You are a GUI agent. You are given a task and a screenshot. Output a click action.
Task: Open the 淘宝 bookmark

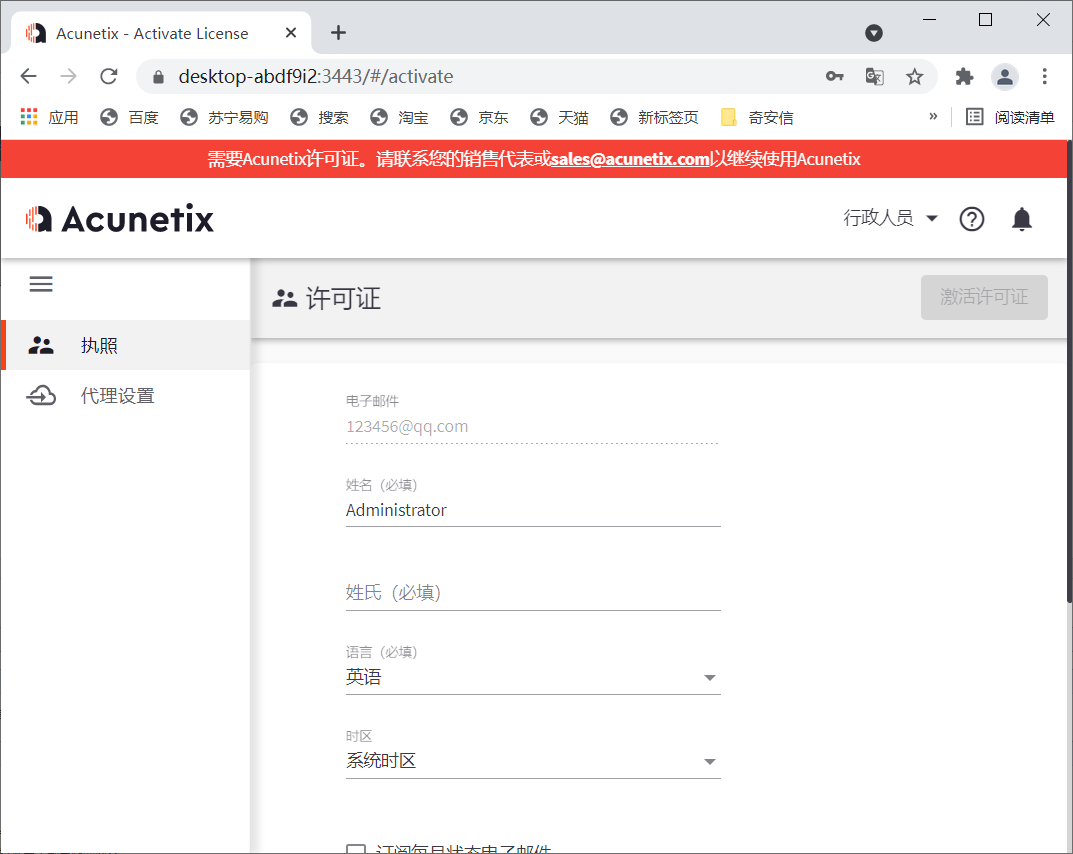pyautogui.click(x=400, y=117)
